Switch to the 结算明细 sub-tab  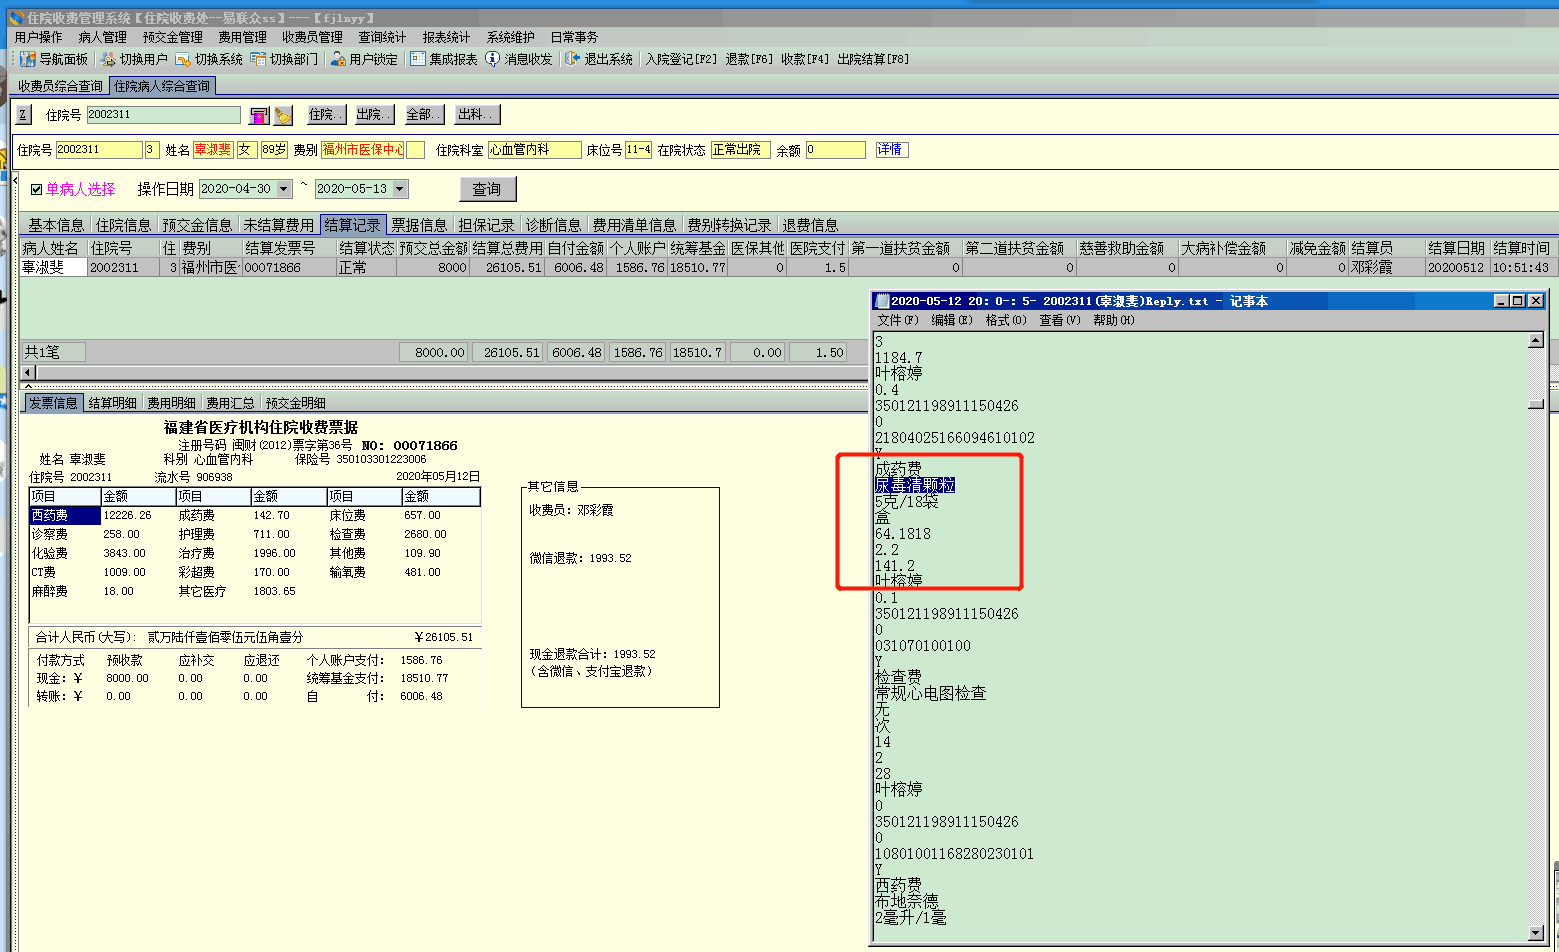pyautogui.click(x=113, y=403)
